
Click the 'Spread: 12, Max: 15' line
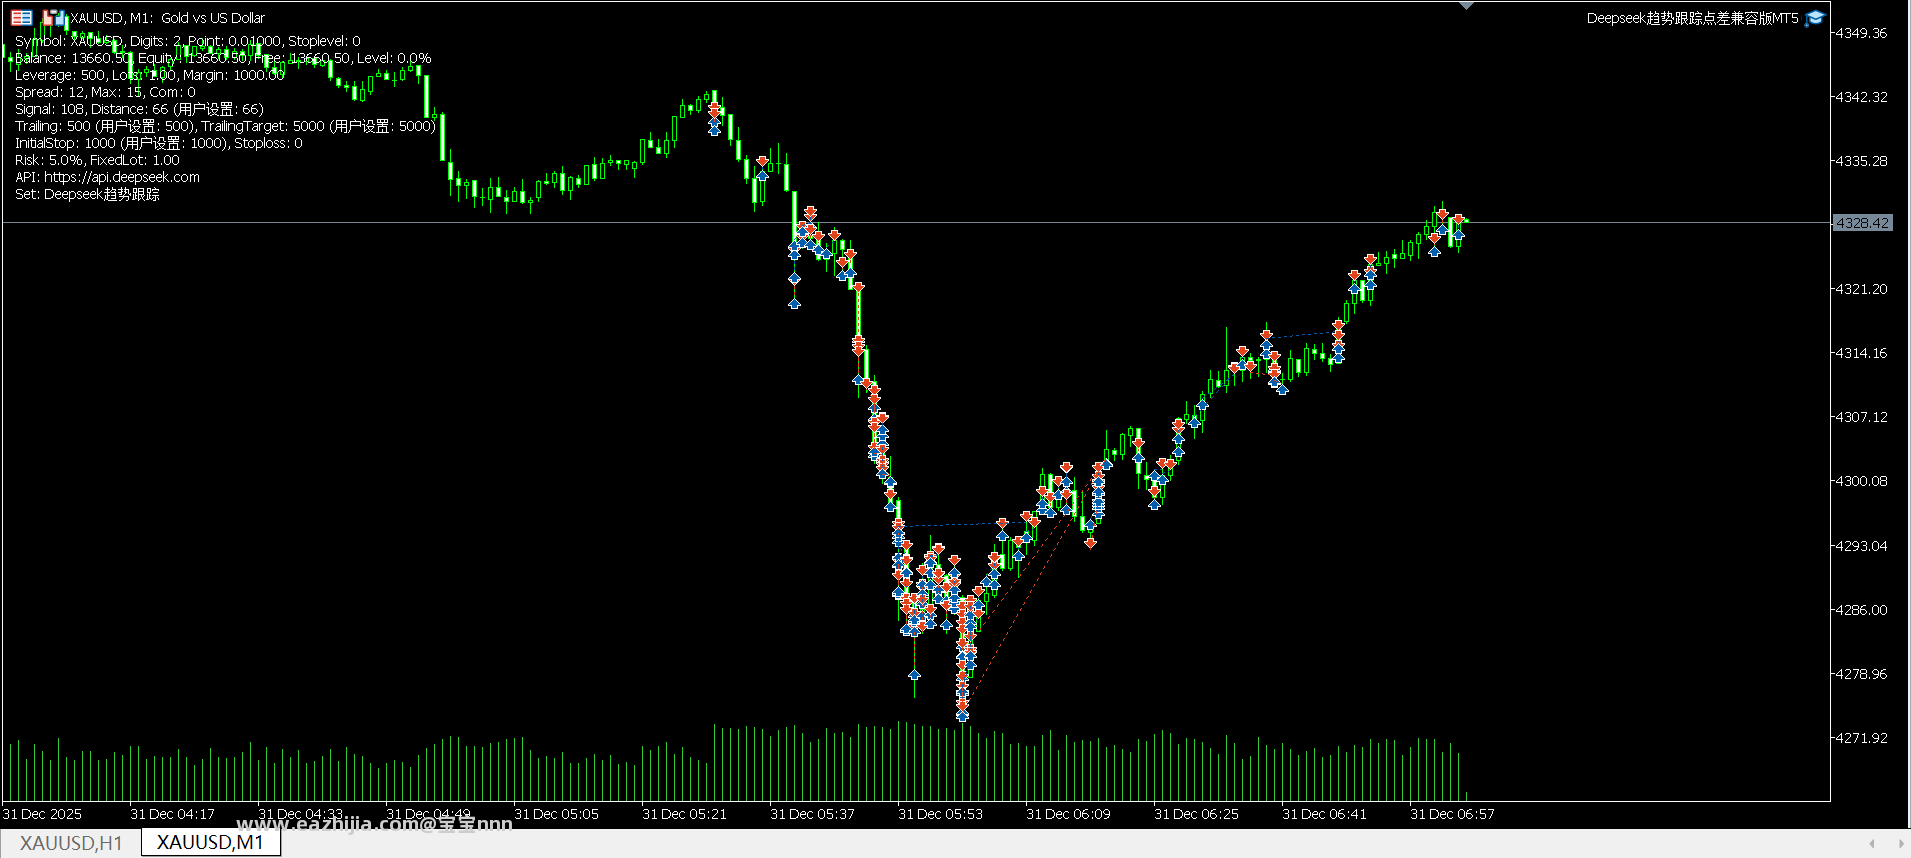105,92
